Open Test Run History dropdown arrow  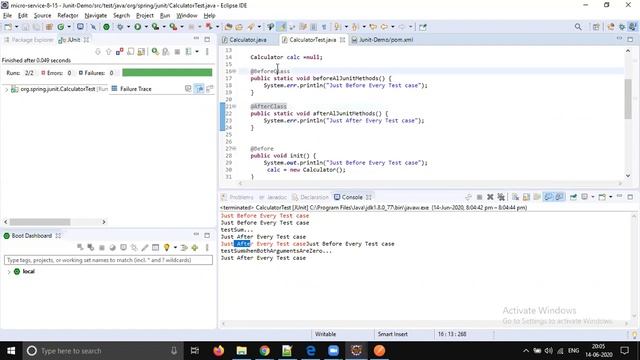197,52
